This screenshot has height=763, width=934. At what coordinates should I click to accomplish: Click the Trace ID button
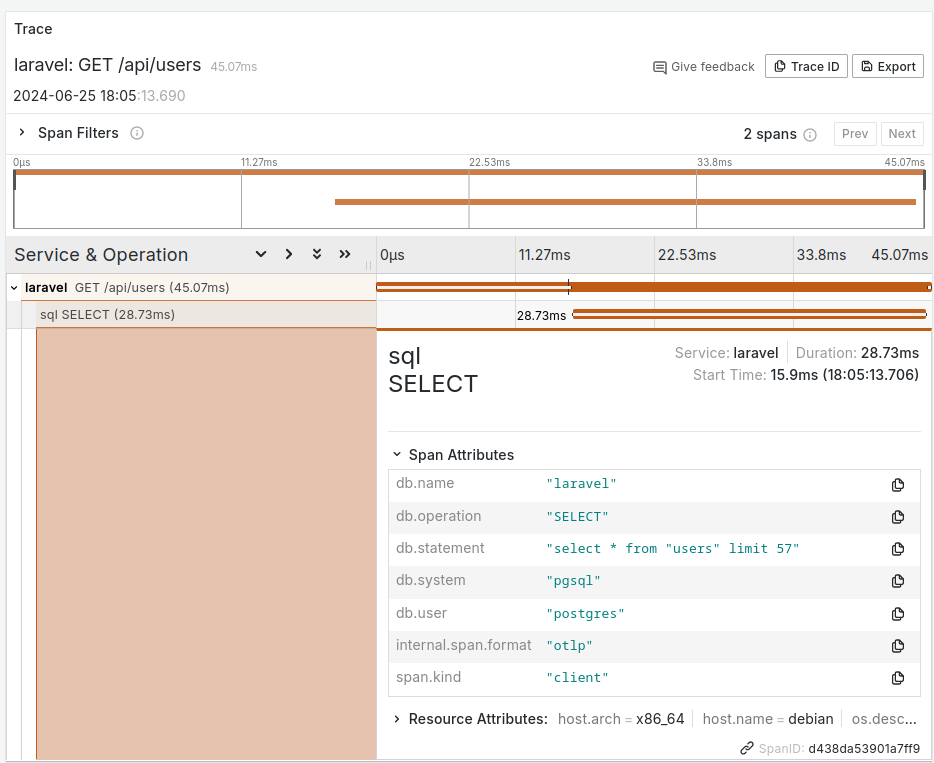pyautogui.click(x=806, y=66)
